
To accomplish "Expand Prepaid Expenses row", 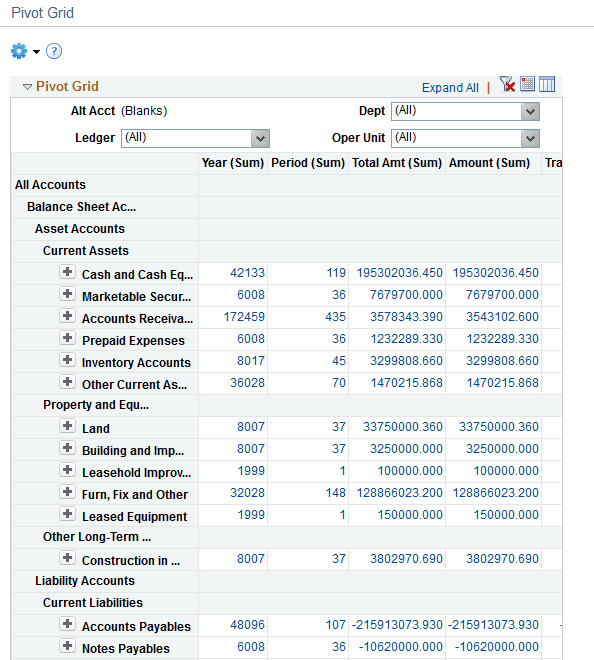I will tap(67, 338).
